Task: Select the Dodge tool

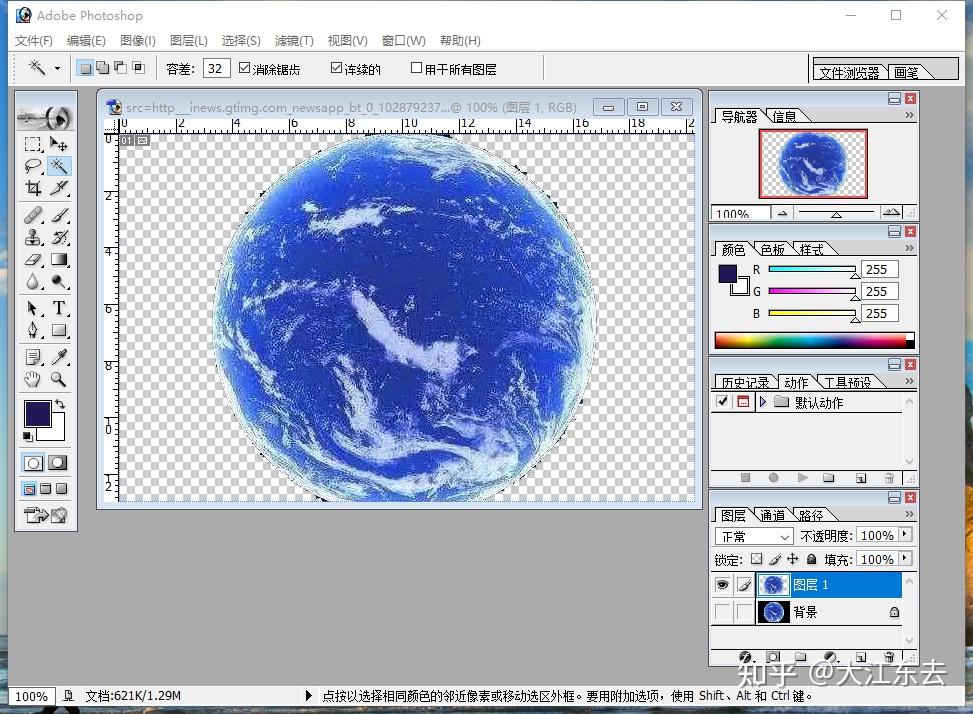Action: pyautogui.click(x=59, y=282)
